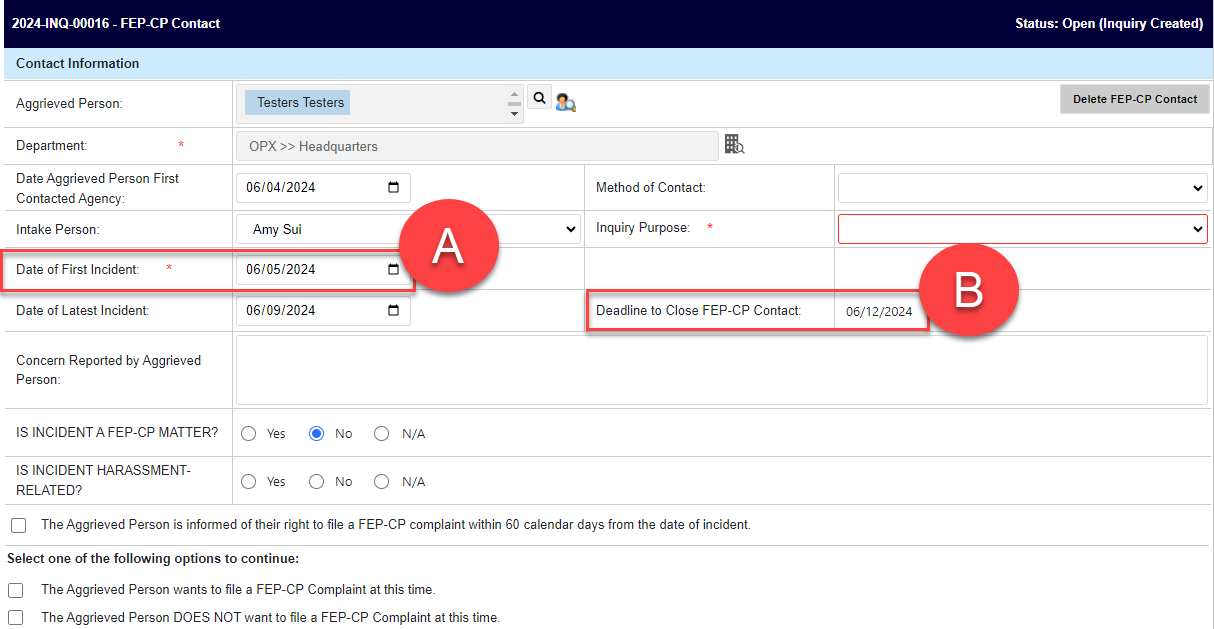Image resolution: width=1214 pixels, height=629 pixels.
Task: Click the magnifier search icon beside Aggrieved Person
Action: [539, 98]
